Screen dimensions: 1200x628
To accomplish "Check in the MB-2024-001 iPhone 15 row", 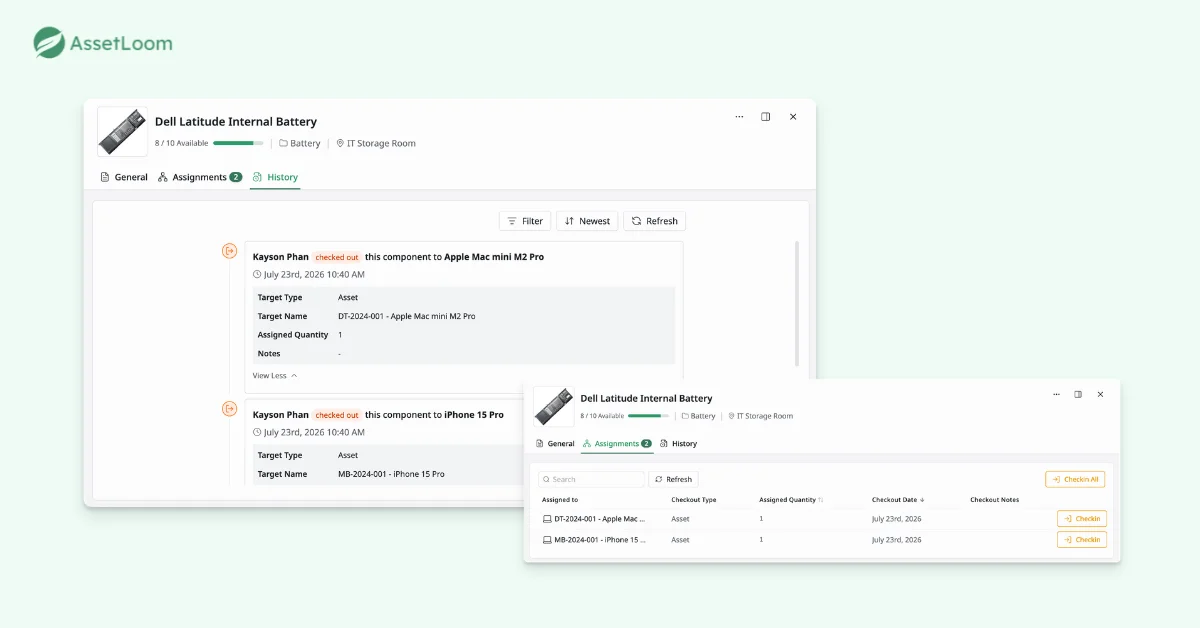I will tap(1082, 540).
